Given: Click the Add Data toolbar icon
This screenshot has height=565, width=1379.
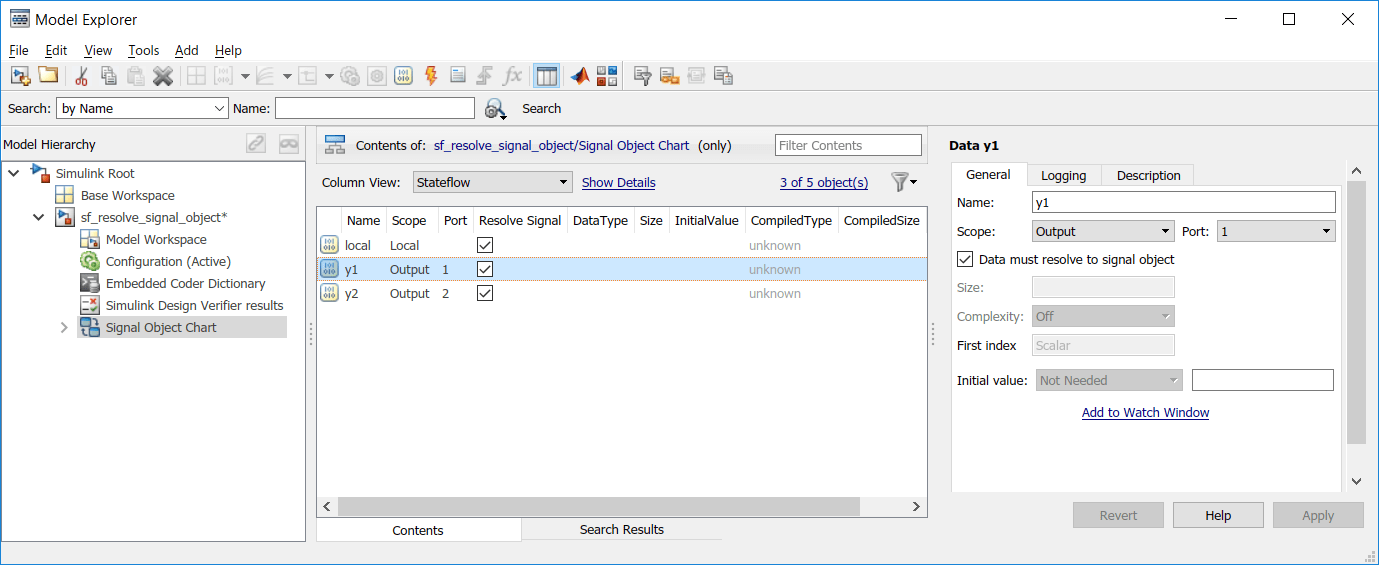Looking at the screenshot, I should [x=403, y=76].
